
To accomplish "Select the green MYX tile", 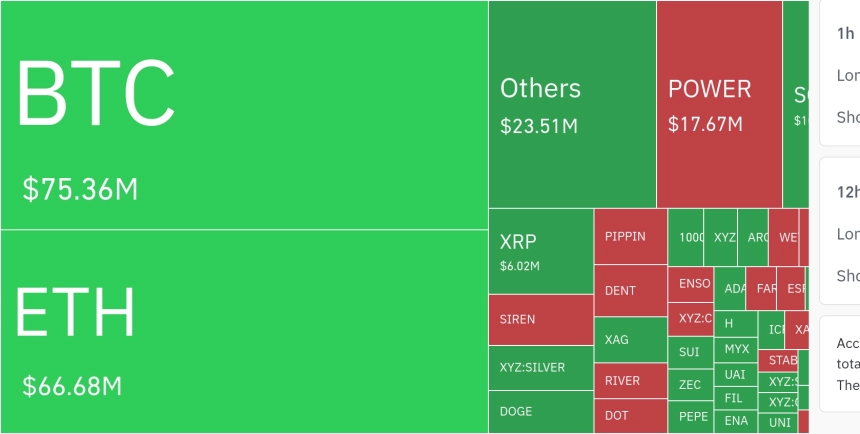I will pos(736,349).
